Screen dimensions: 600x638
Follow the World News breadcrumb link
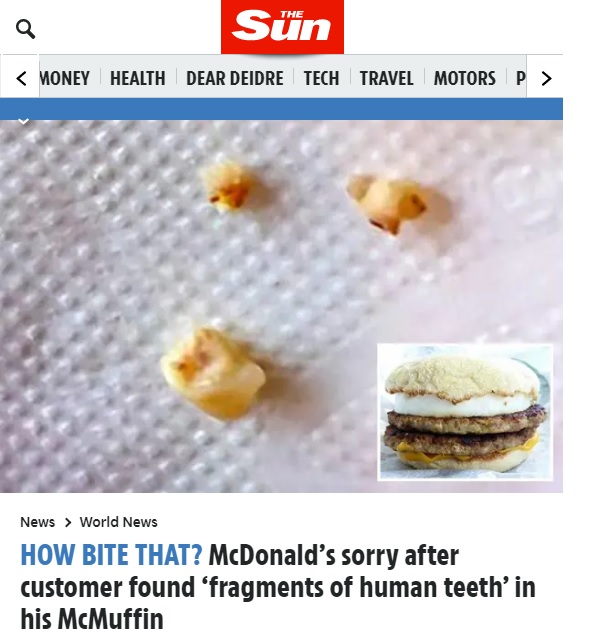(118, 522)
